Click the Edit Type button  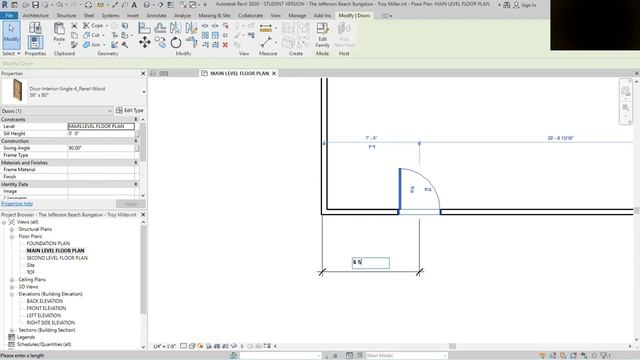click(x=130, y=110)
